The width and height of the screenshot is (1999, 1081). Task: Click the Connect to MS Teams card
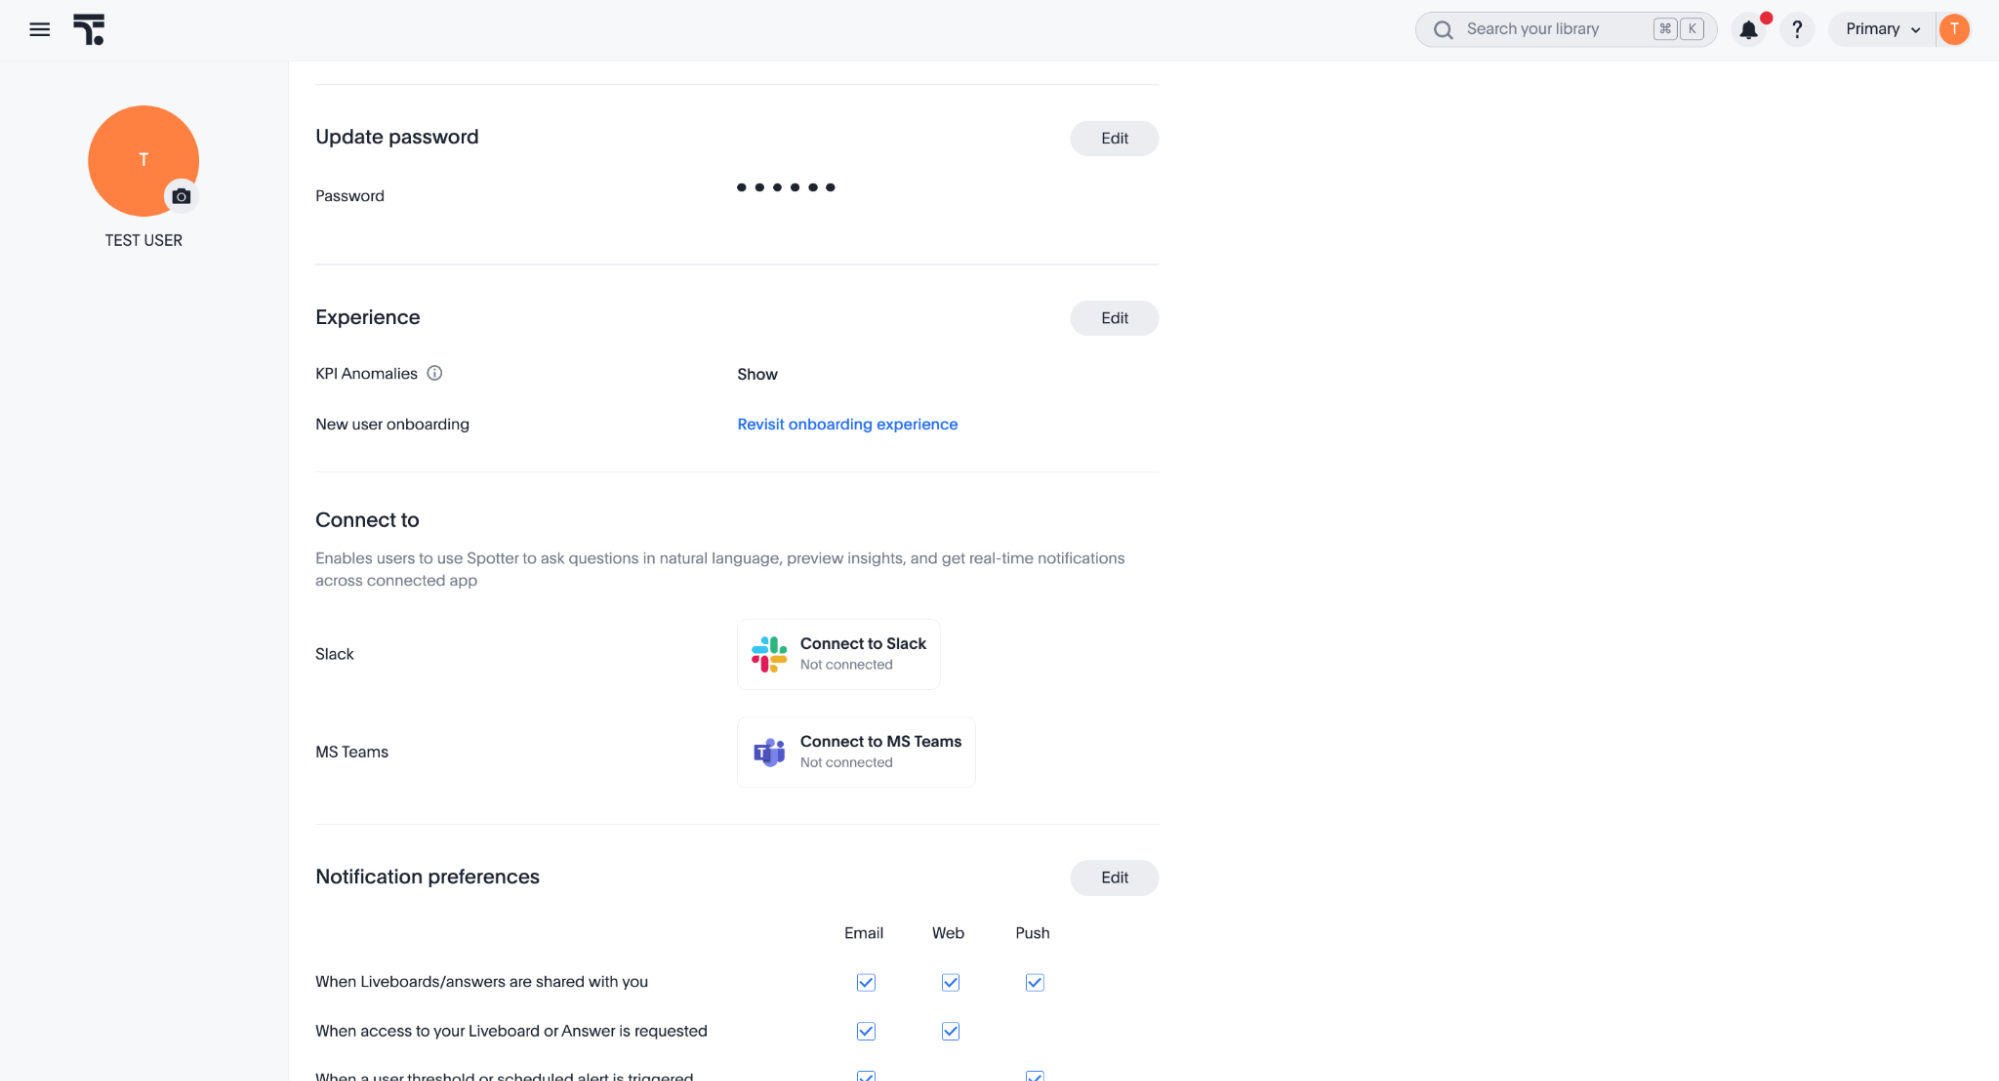[x=856, y=752]
